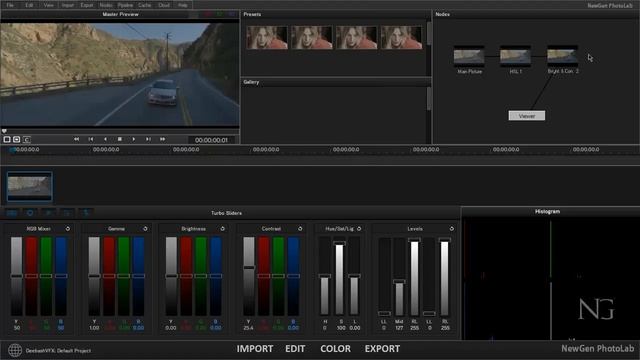Click the rewind playback button

(x=76, y=139)
